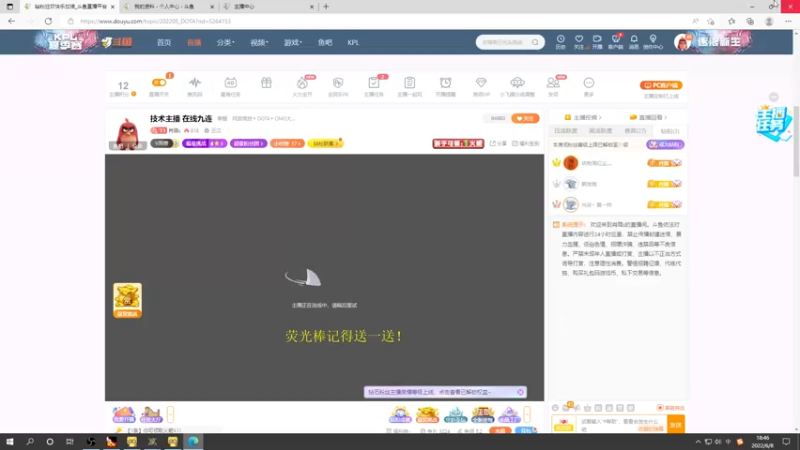
Task: Open 直播 in the site navigation
Action: 194,42
